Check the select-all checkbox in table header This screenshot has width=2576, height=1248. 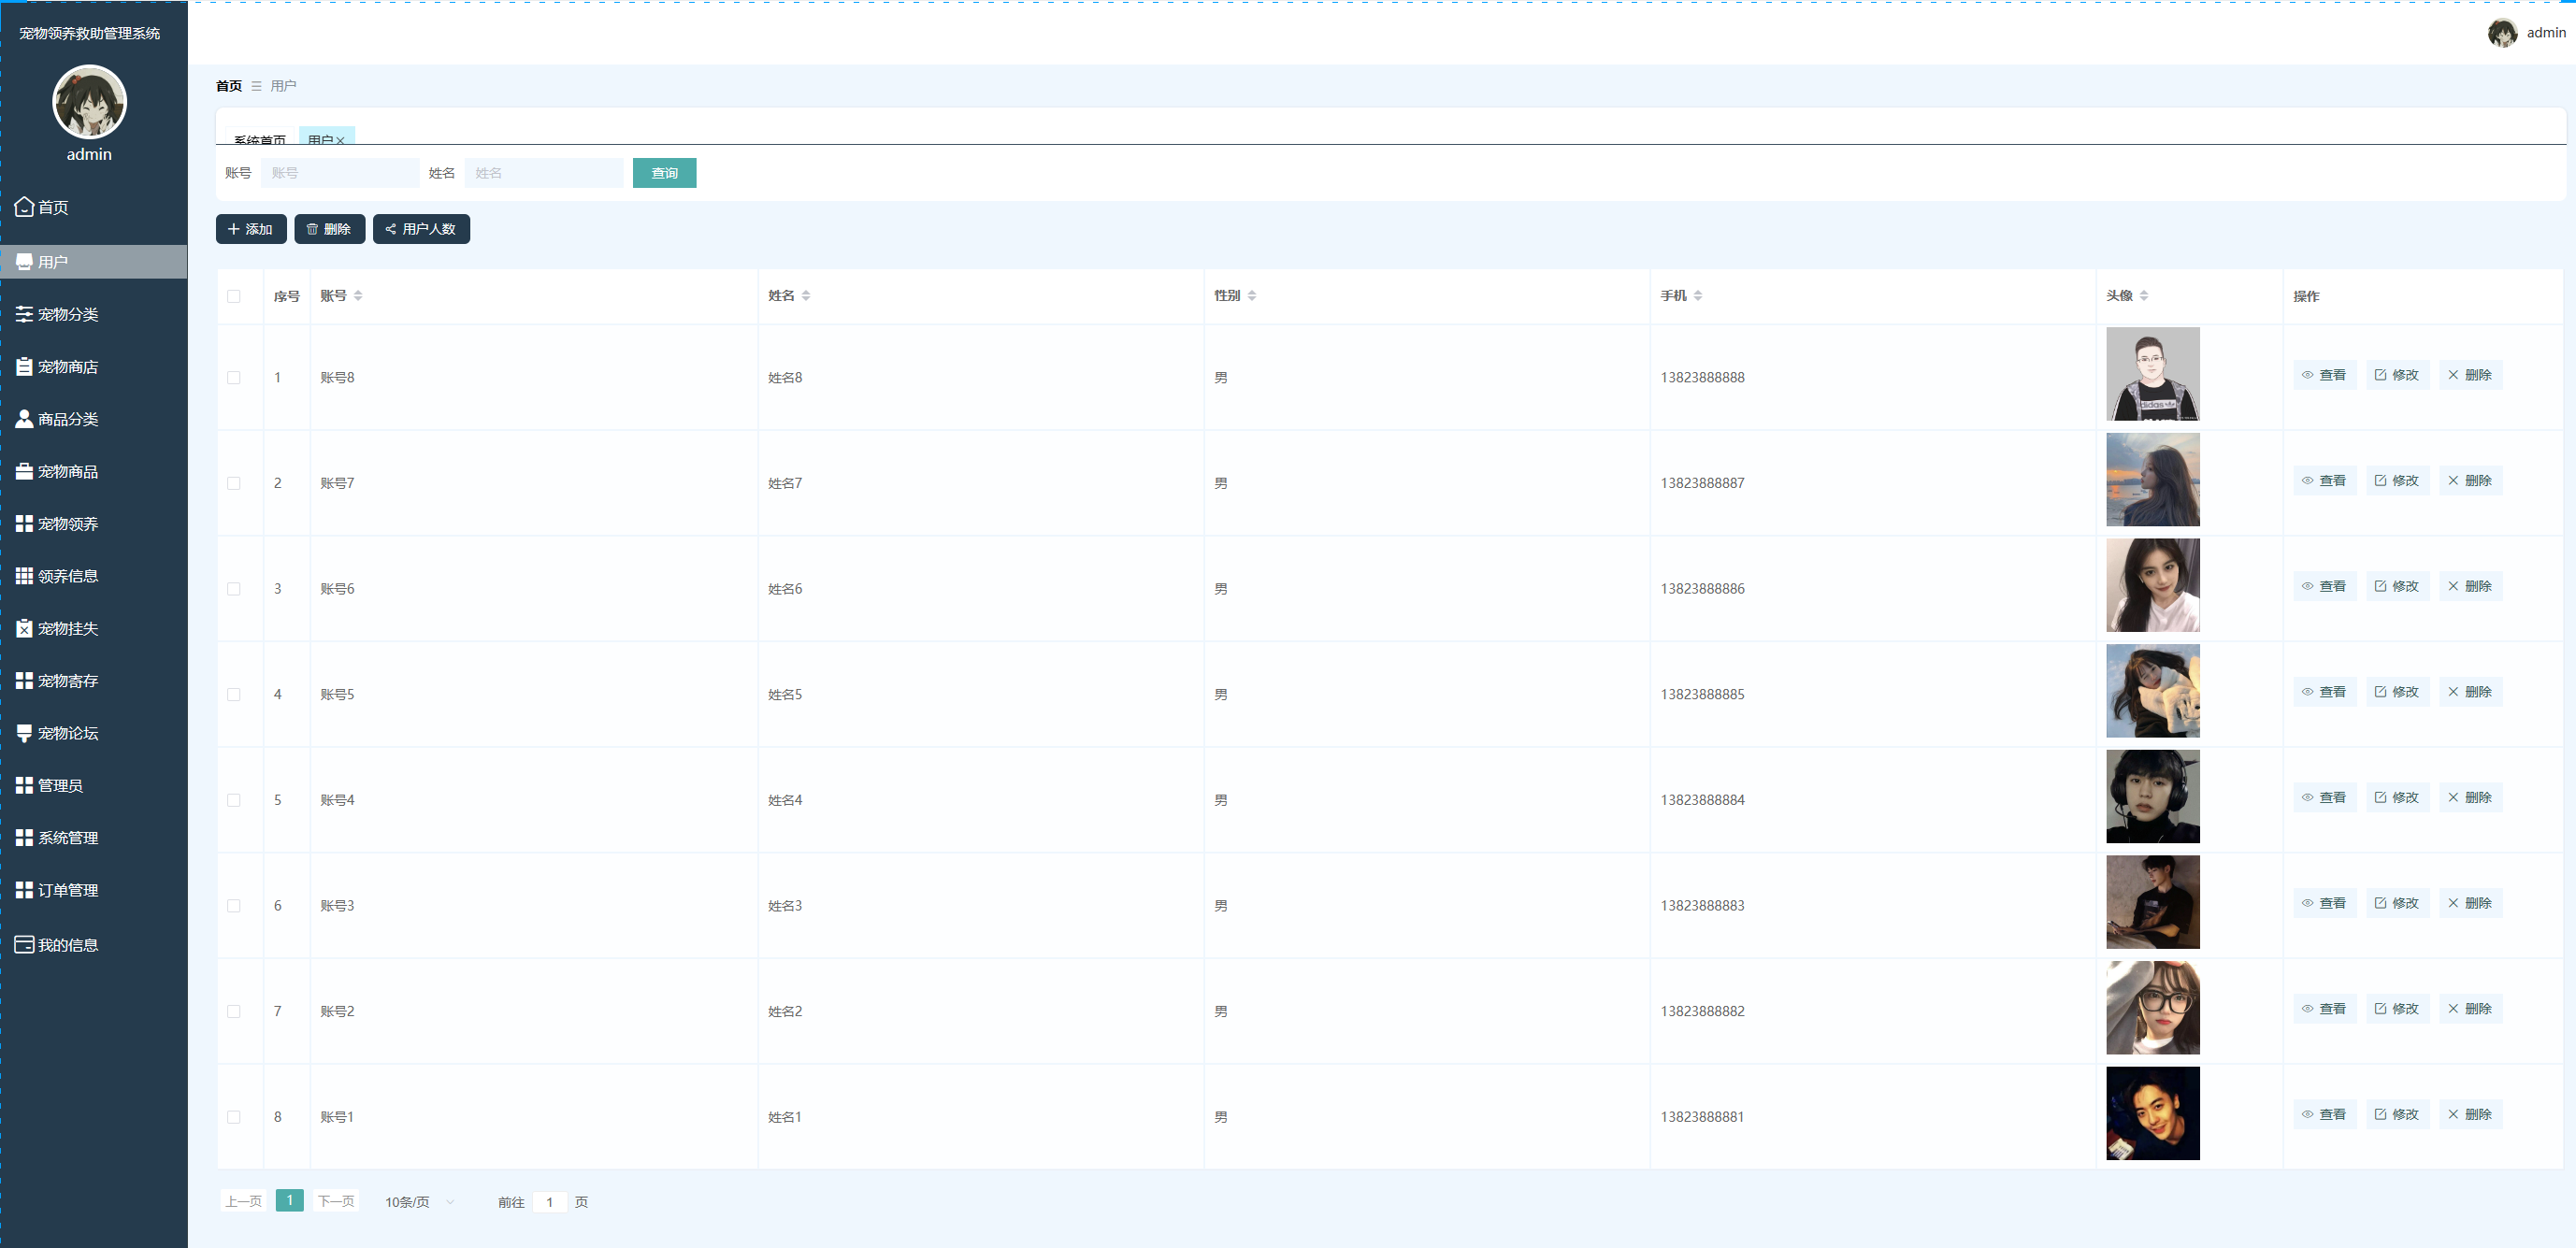click(234, 296)
